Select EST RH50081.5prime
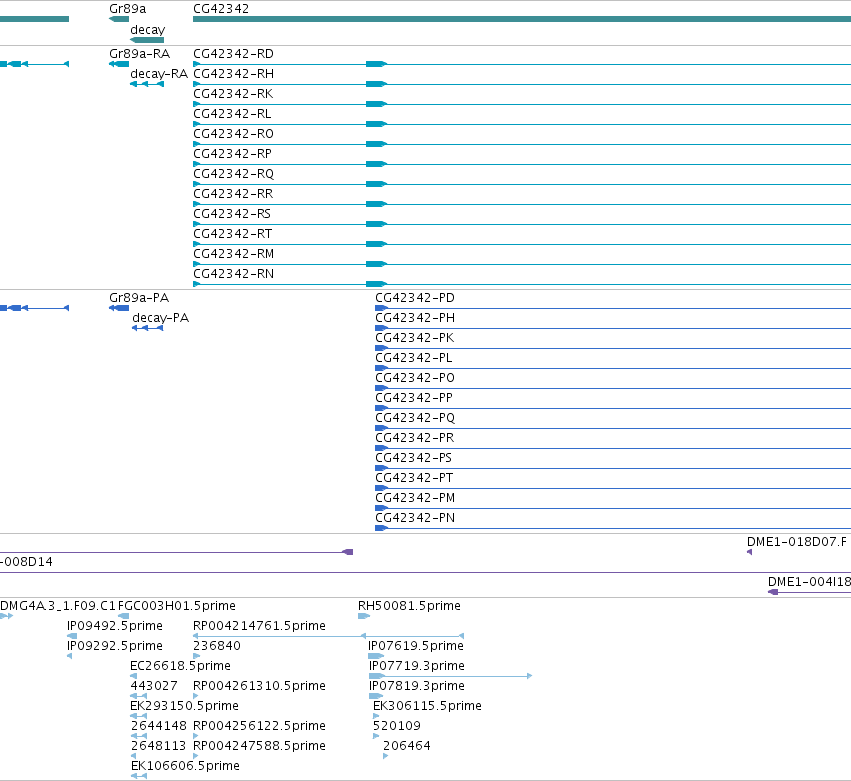Screen dimensions: 851x781 (409, 606)
